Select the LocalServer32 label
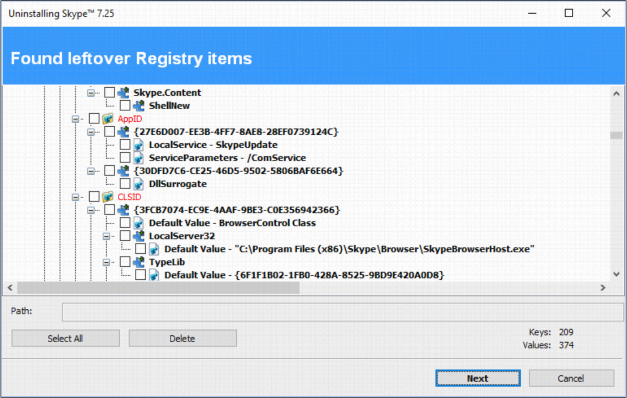The height and width of the screenshot is (398, 627). 182,236
